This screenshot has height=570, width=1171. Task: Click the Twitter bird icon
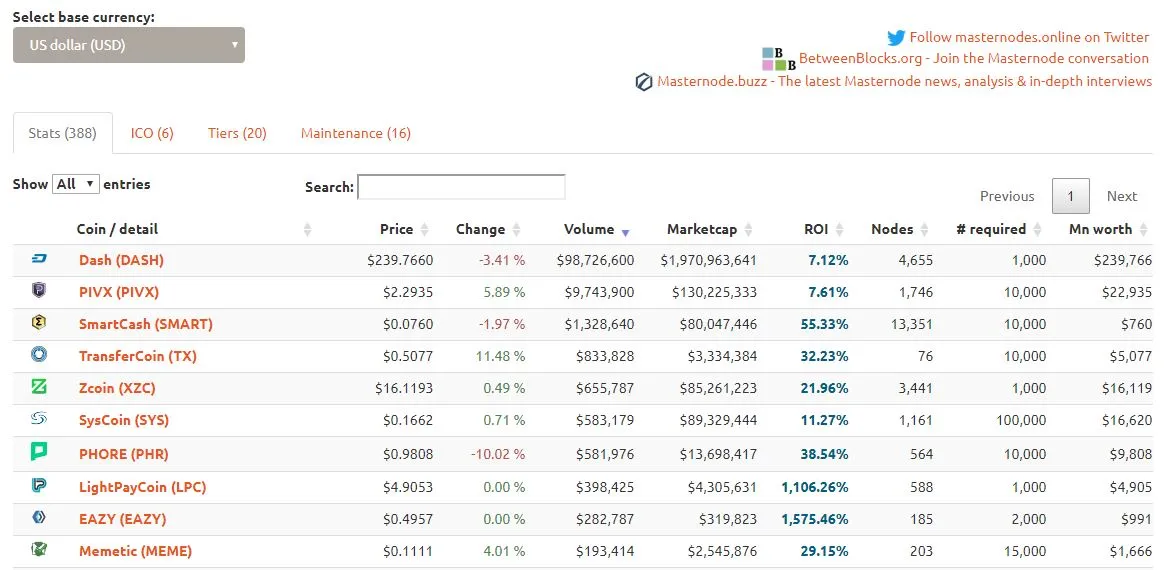[x=896, y=37]
